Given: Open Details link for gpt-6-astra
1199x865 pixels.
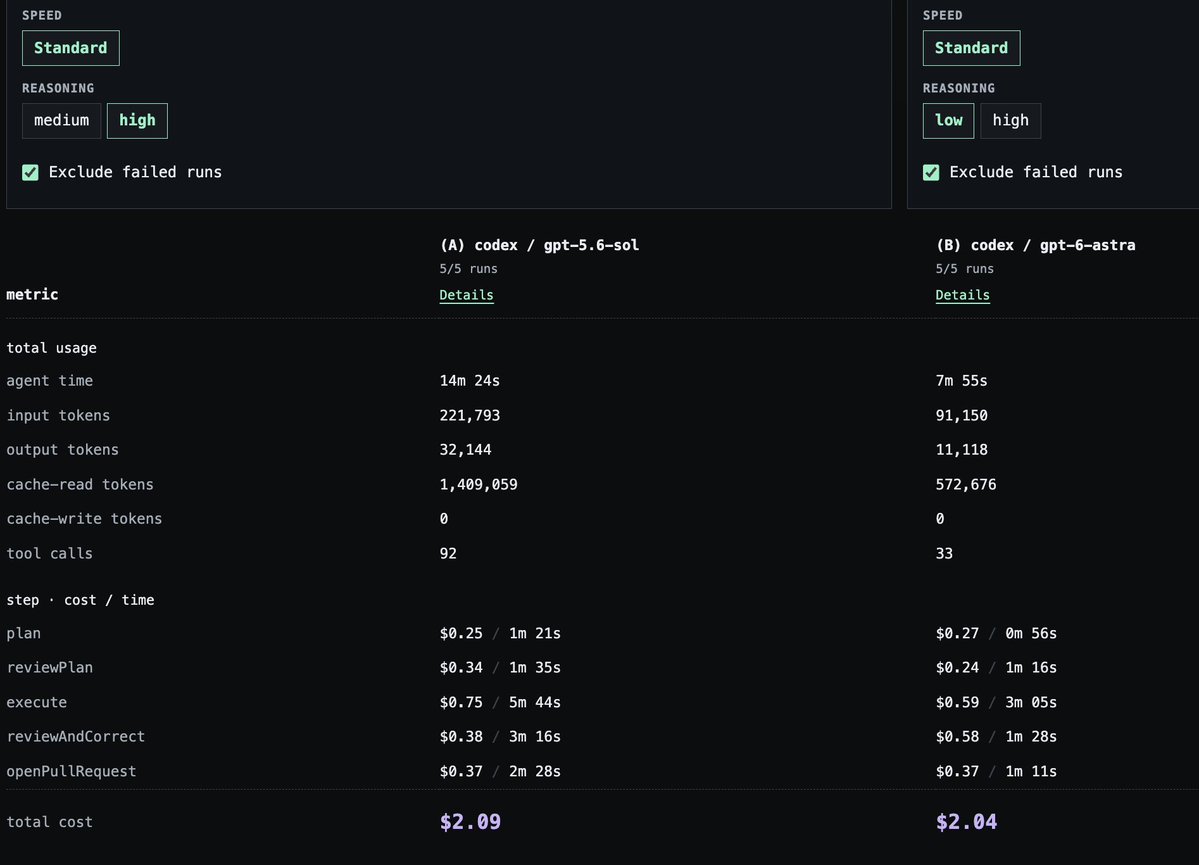Looking at the screenshot, I should (963, 295).
